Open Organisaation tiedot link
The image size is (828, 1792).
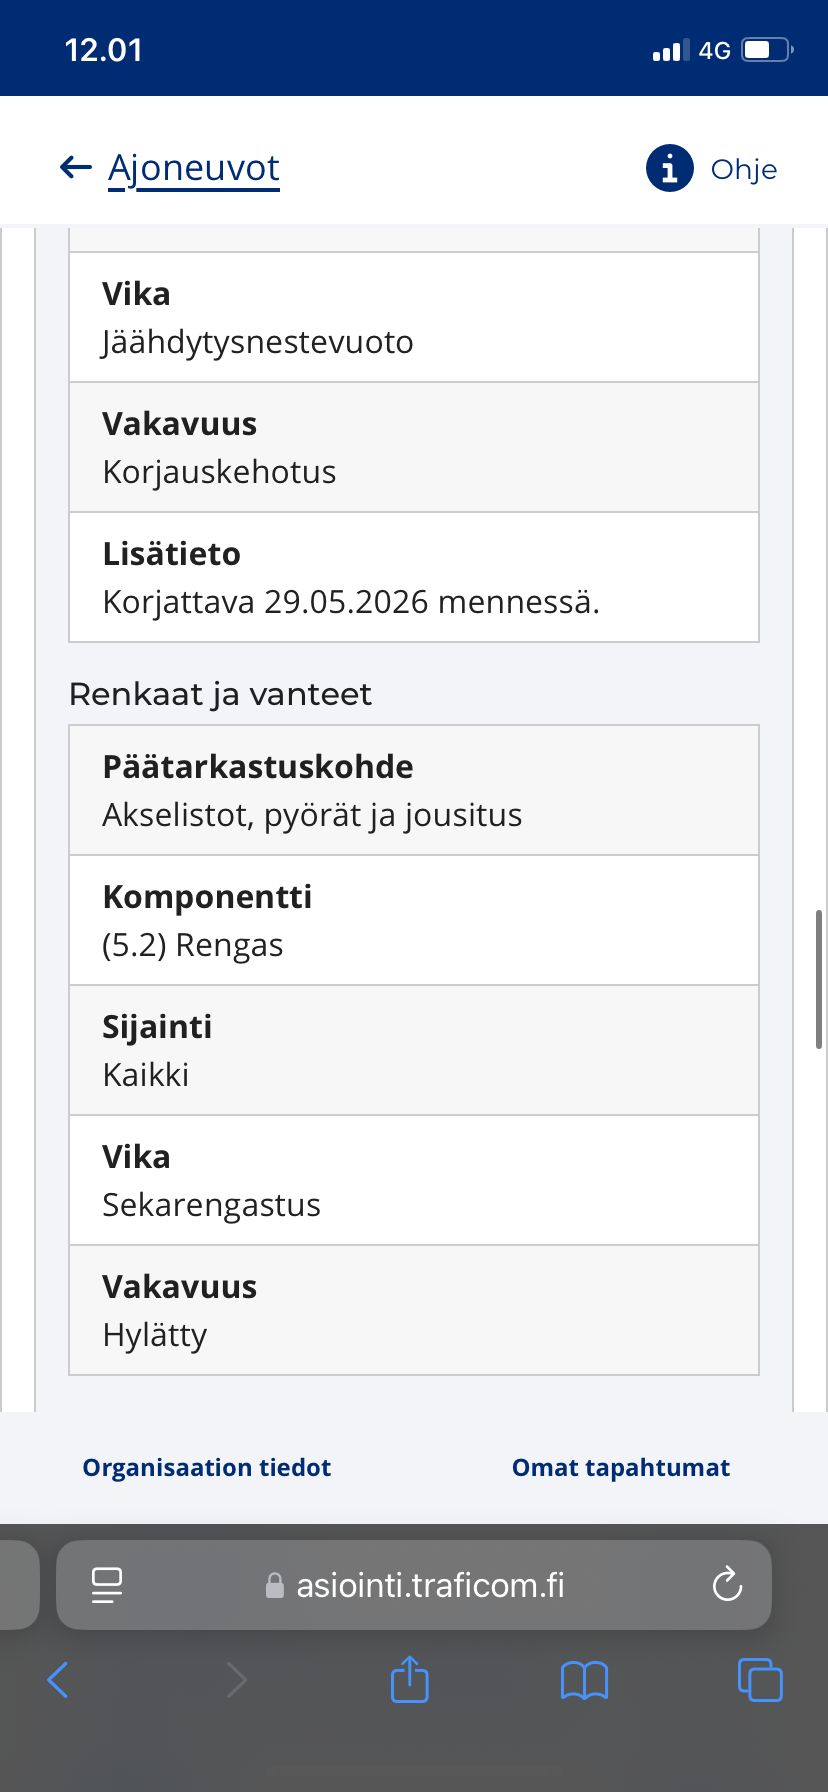coord(207,1467)
